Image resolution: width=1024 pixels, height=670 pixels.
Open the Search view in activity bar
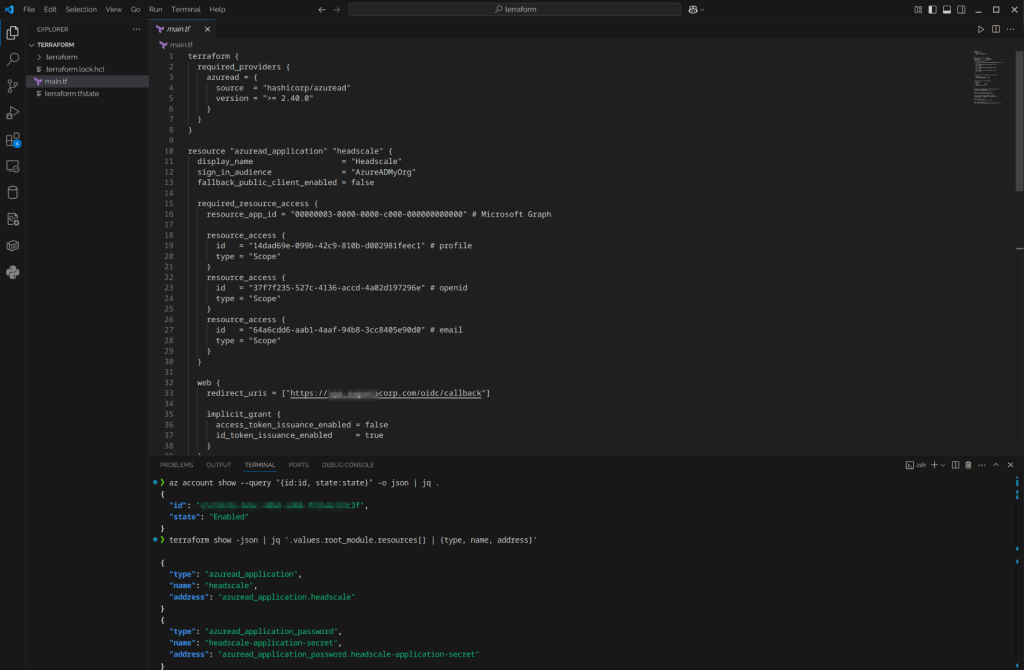pyautogui.click(x=12, y=59)
